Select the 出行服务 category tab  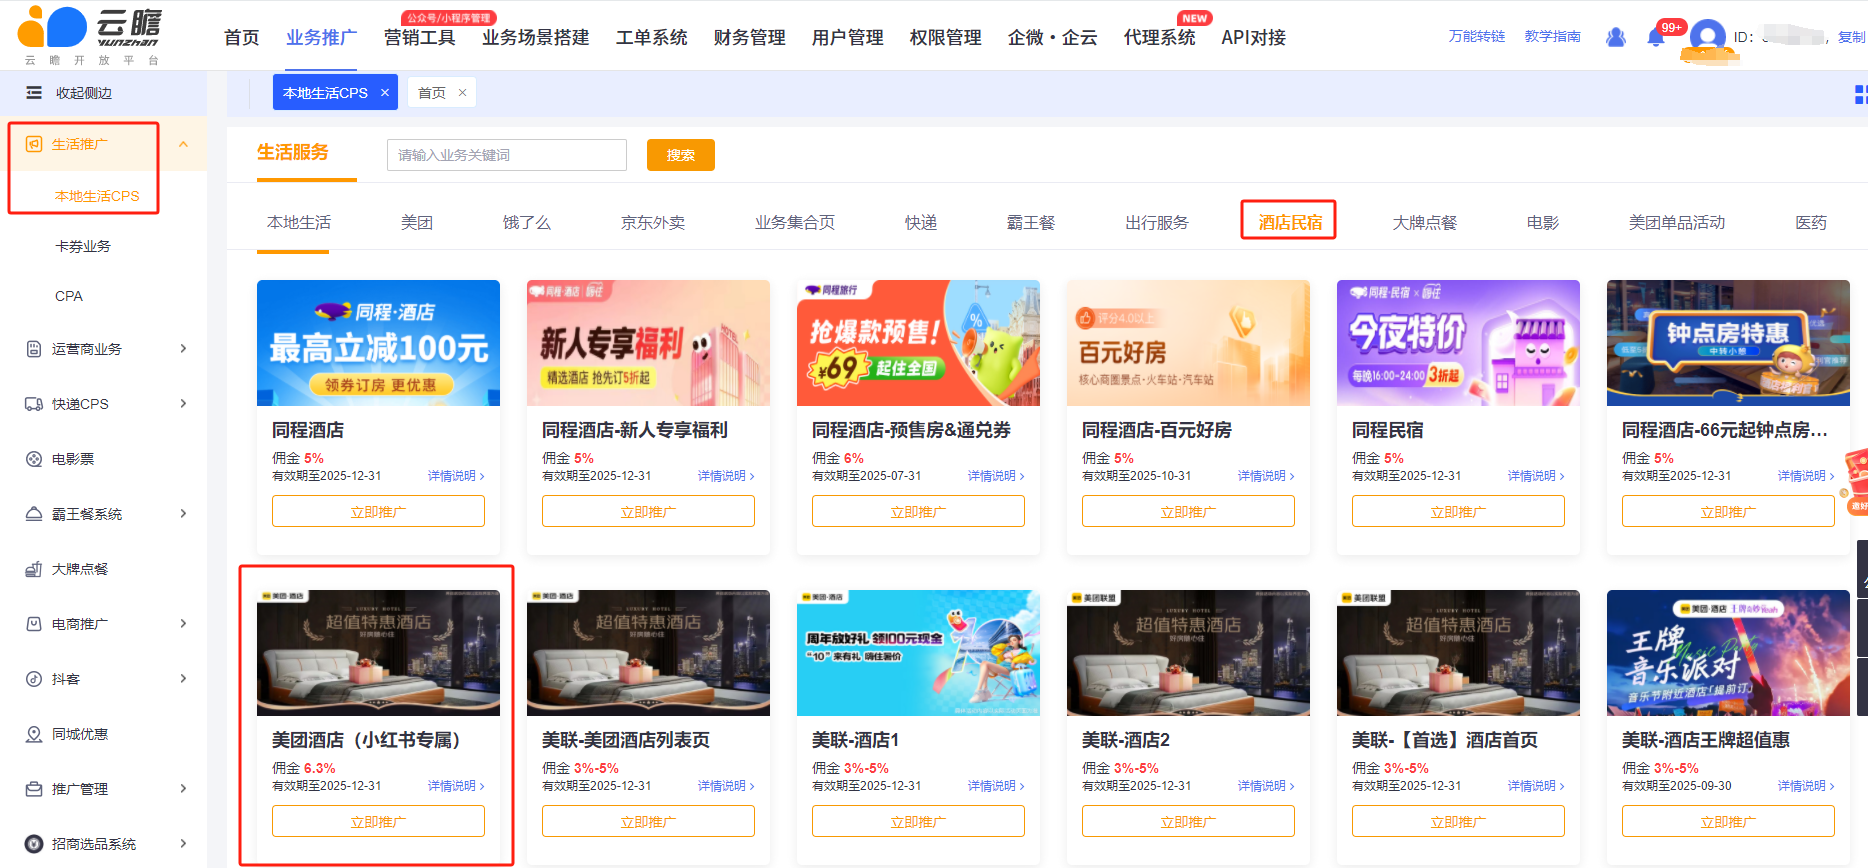(1157, 222)
